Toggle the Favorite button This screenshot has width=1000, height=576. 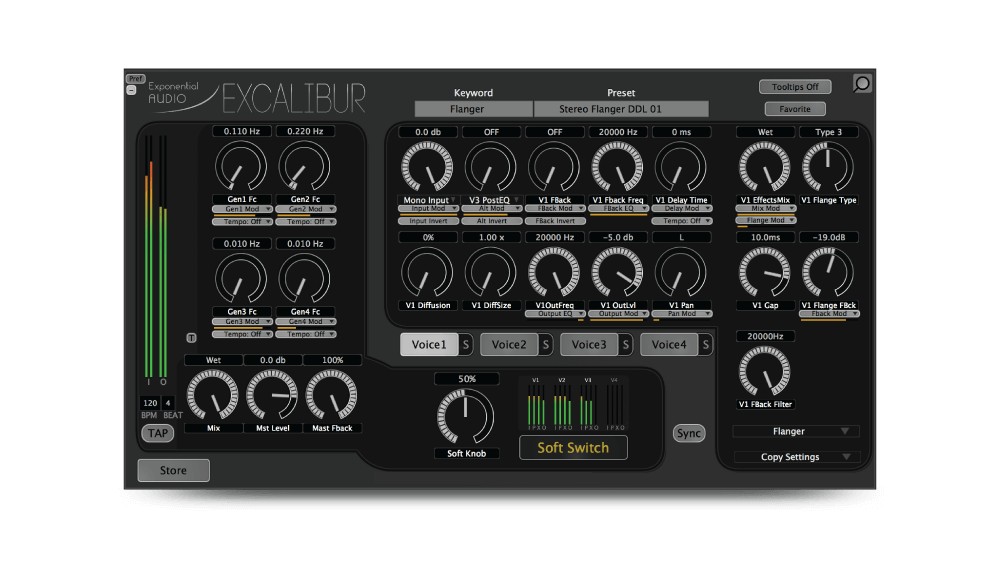[x=795, y=109]
